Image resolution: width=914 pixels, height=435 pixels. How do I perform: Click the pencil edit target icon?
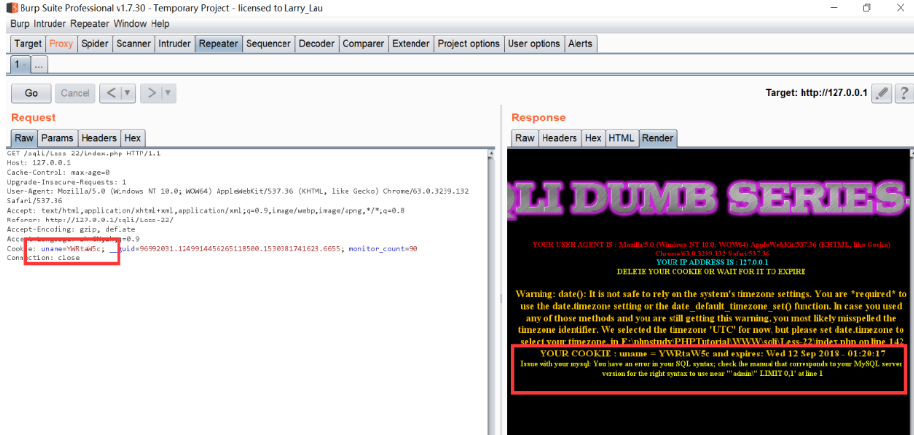[x=883, y=93]
